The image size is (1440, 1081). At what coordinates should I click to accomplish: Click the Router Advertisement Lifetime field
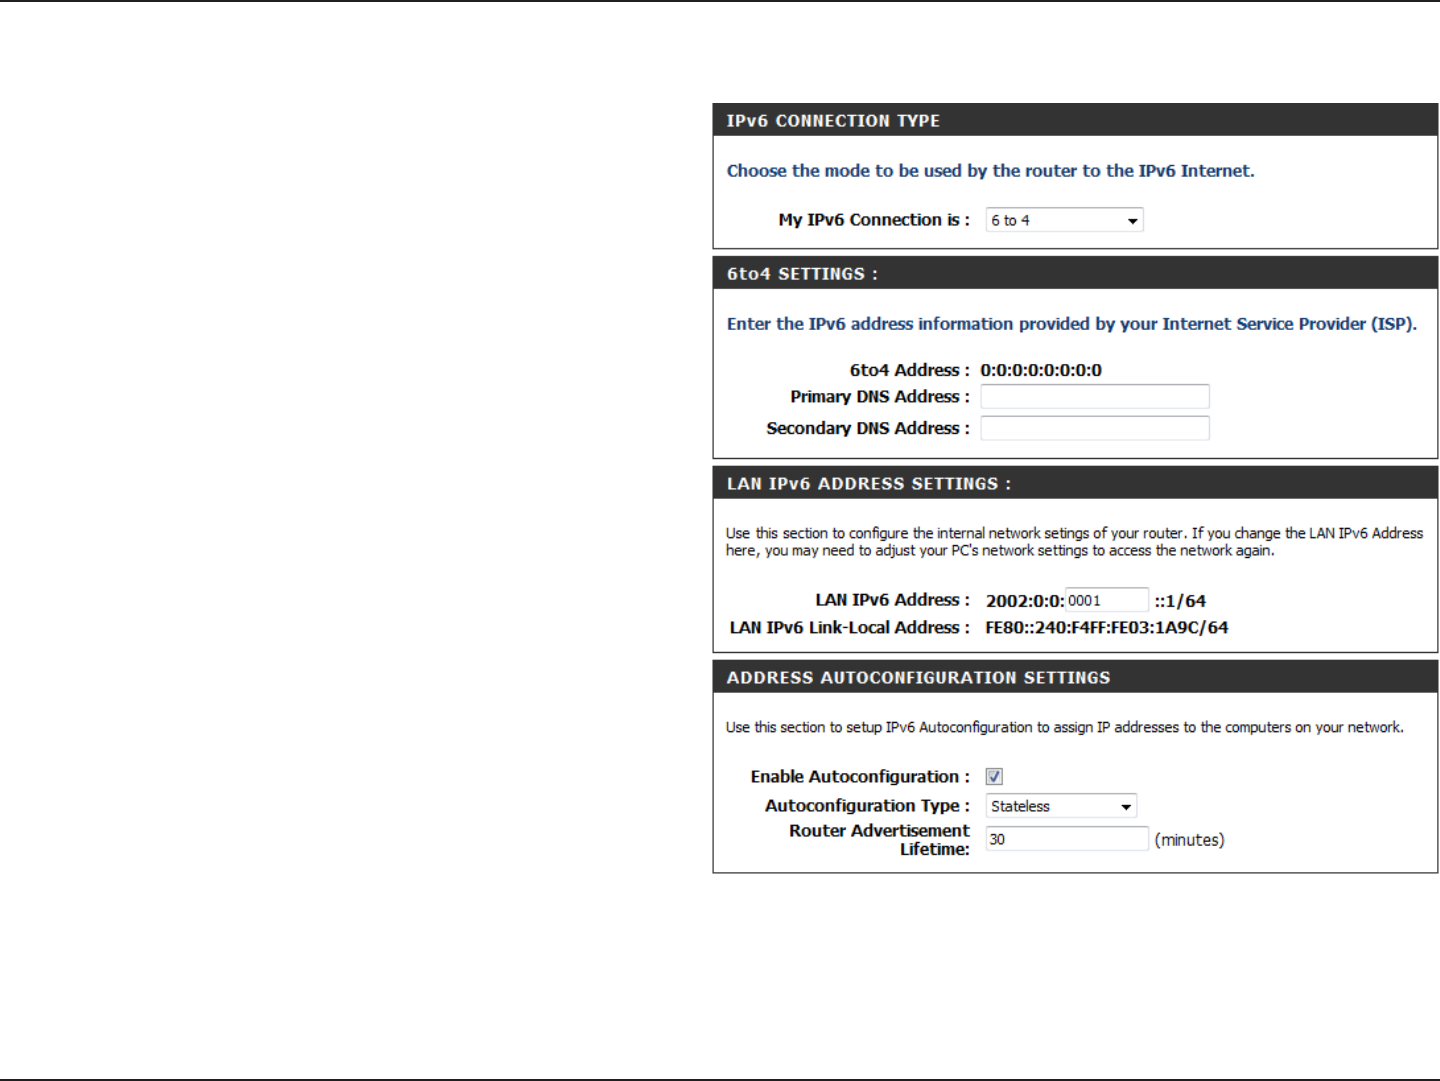click(x=1067, y=839)
